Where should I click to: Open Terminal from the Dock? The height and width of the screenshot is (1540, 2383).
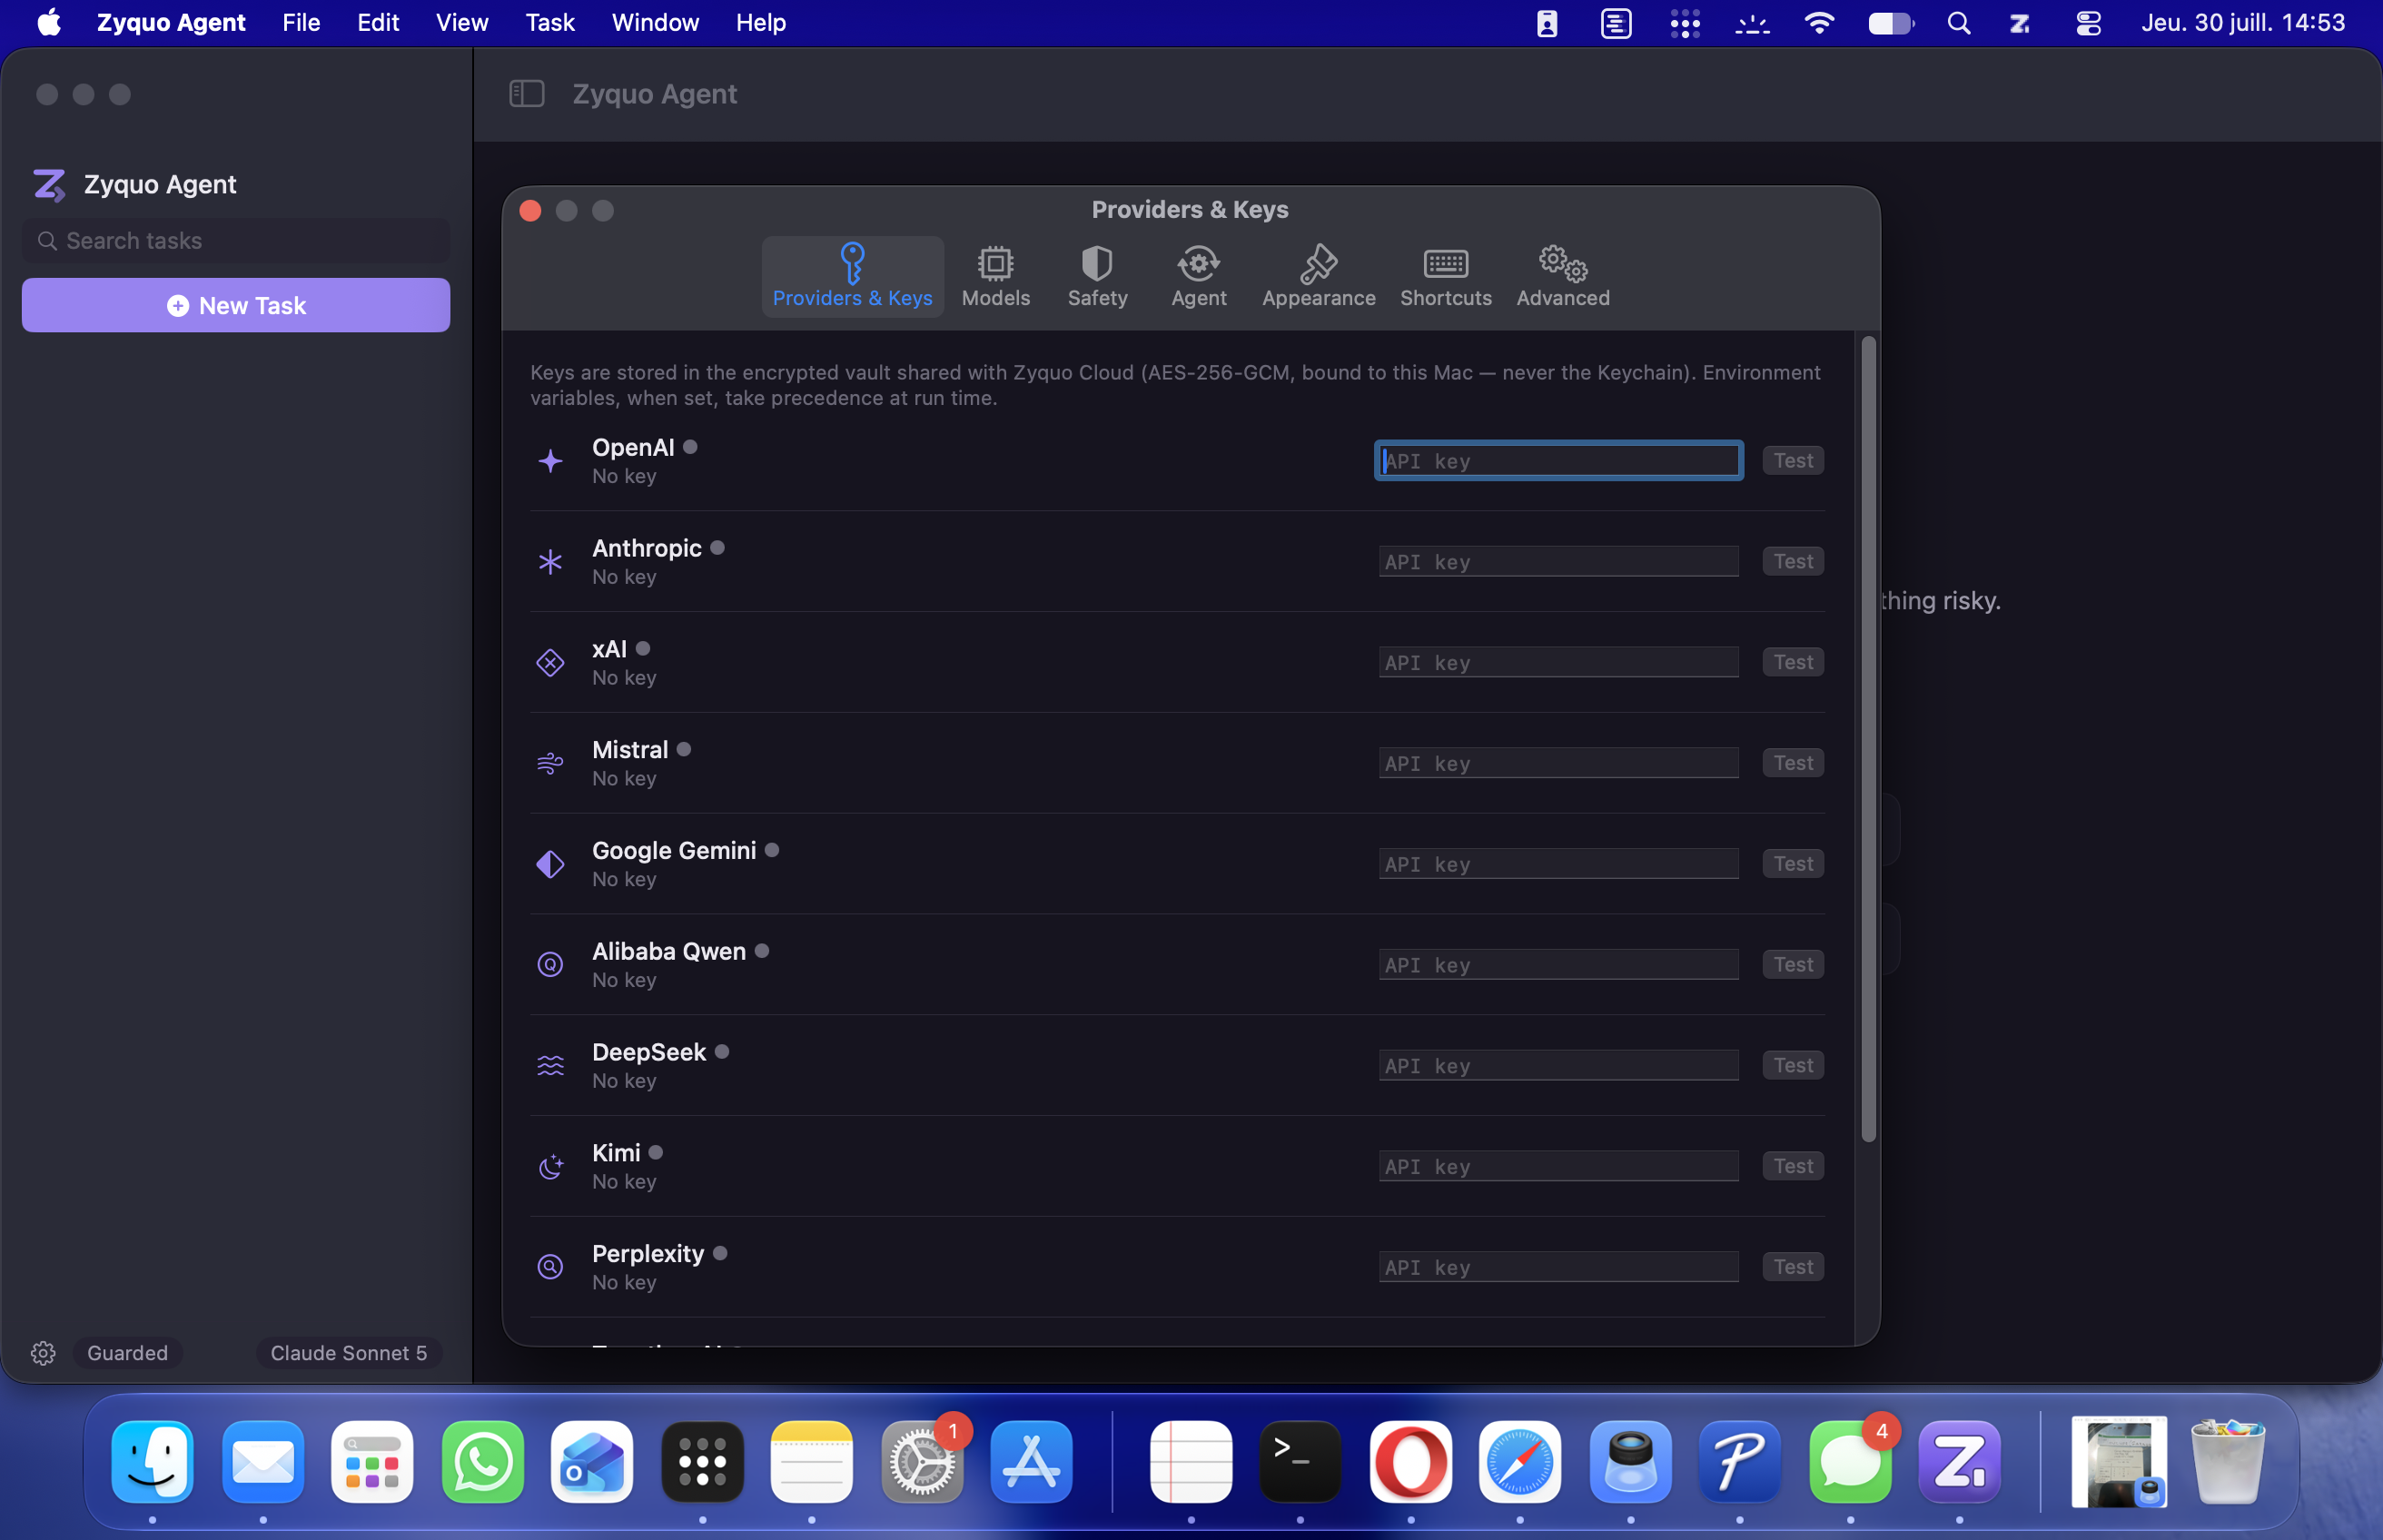pyautogui.click(x=1300, y=1461)
